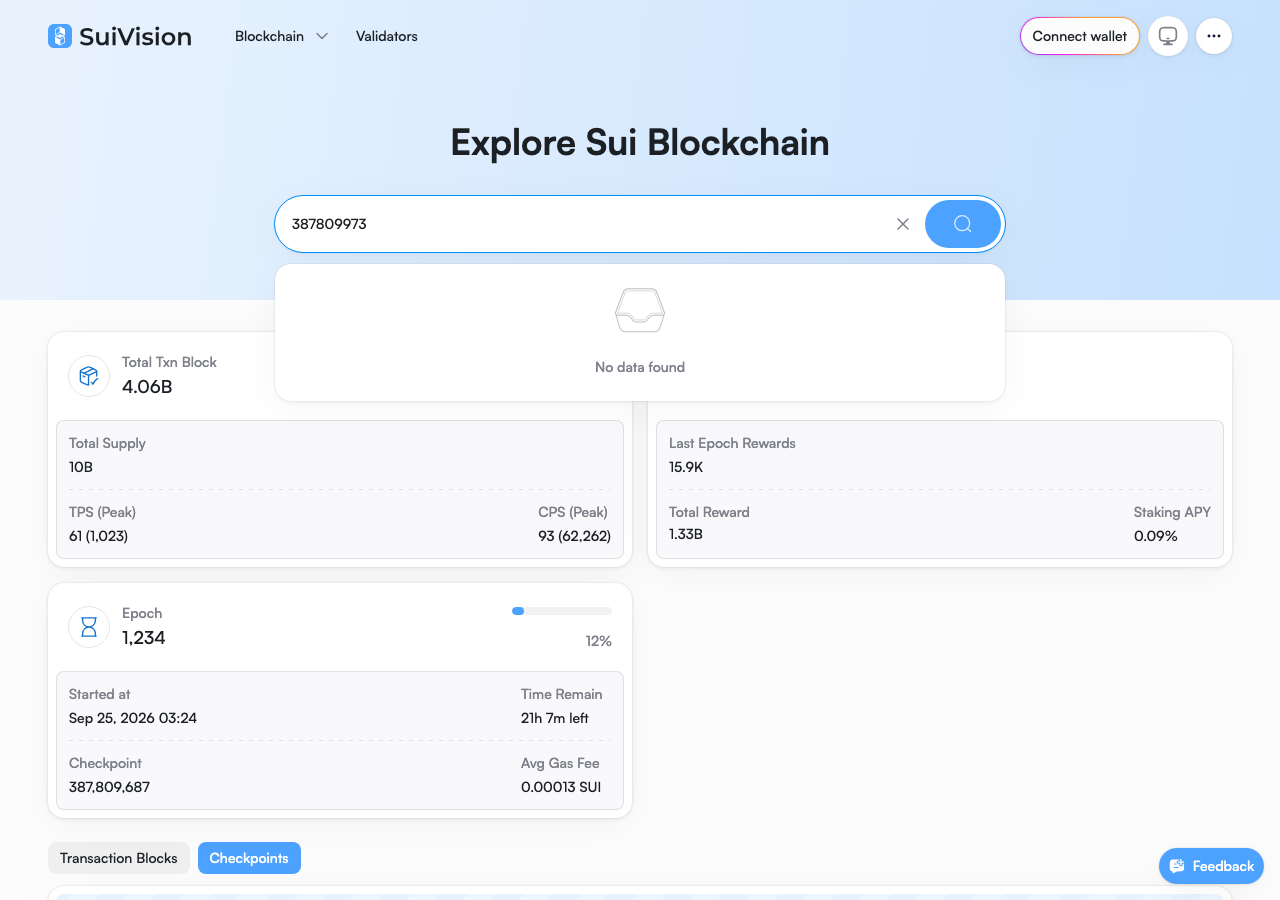Click the Feedback chat icon
This screenshot has width=1280, height=900.
click(1177, 866)
